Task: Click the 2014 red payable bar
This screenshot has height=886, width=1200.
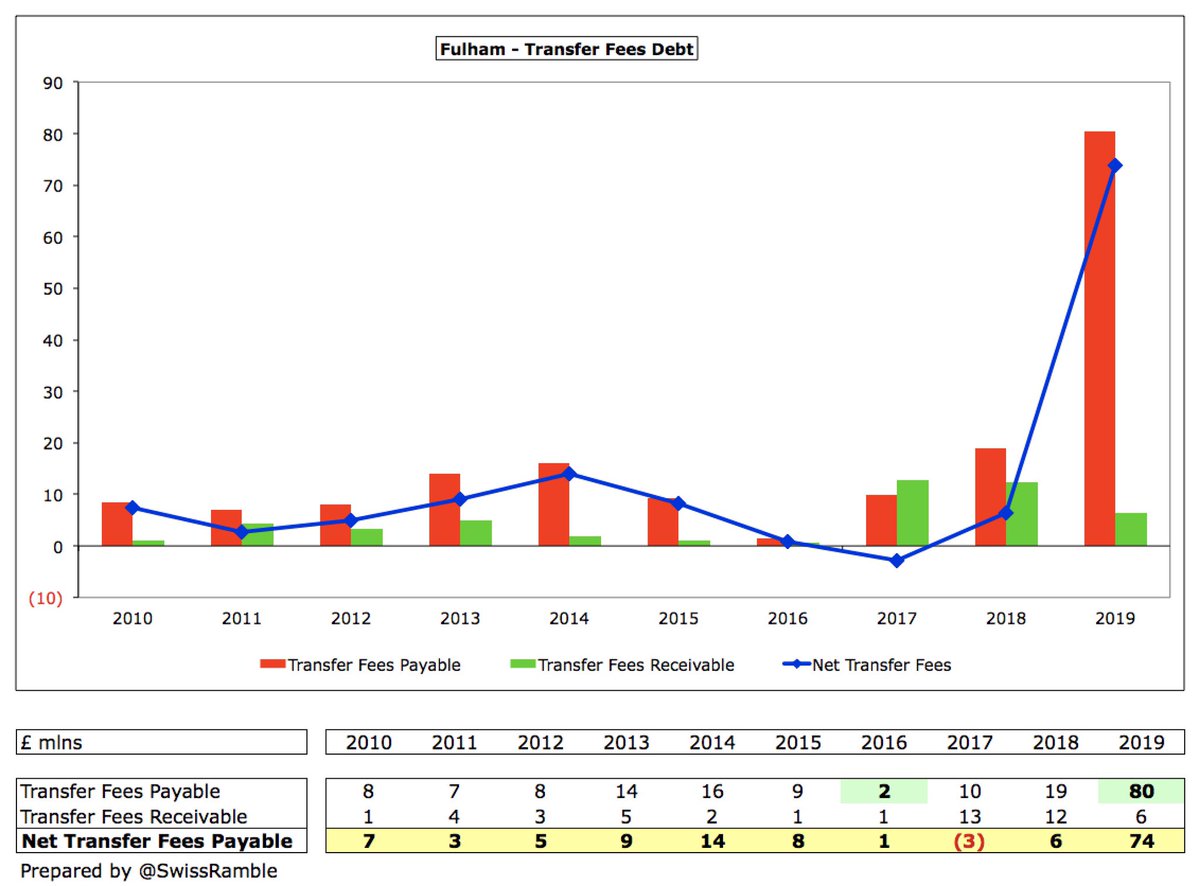Action: point(553,505)
